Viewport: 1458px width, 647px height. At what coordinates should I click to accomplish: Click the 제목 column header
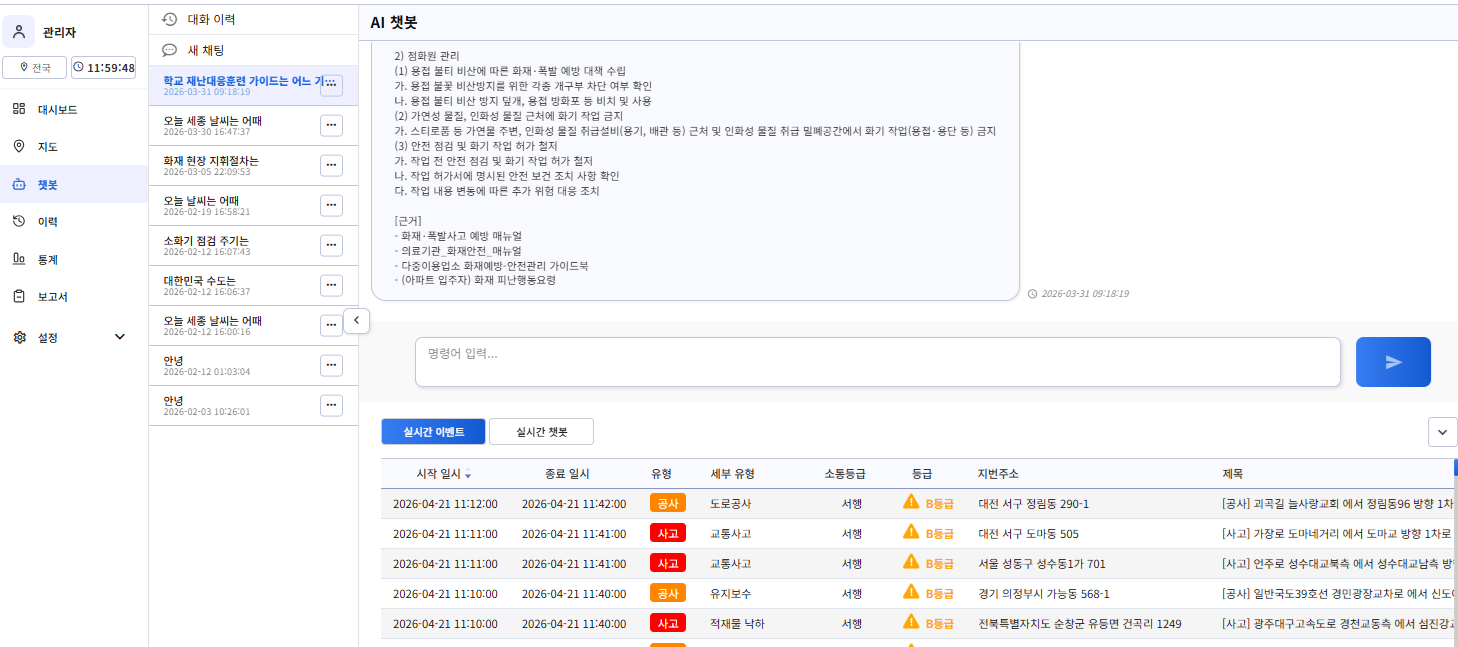[x=1233, y=474]
